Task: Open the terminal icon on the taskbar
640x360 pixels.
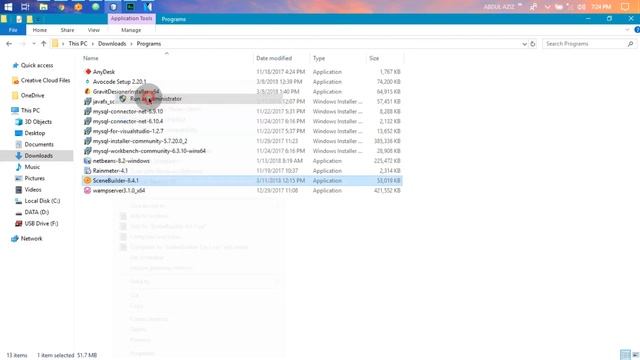Action: tap(131, 7)
